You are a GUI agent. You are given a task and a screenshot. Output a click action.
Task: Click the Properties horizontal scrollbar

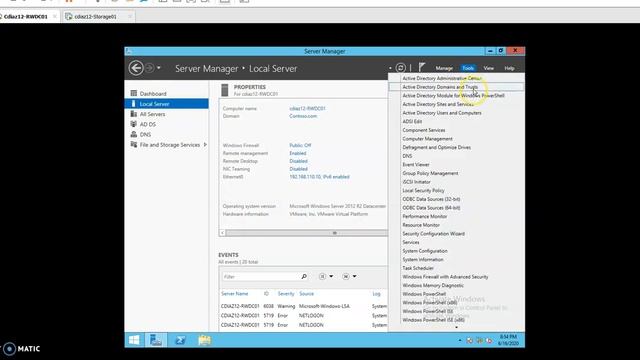pos(306,233)
